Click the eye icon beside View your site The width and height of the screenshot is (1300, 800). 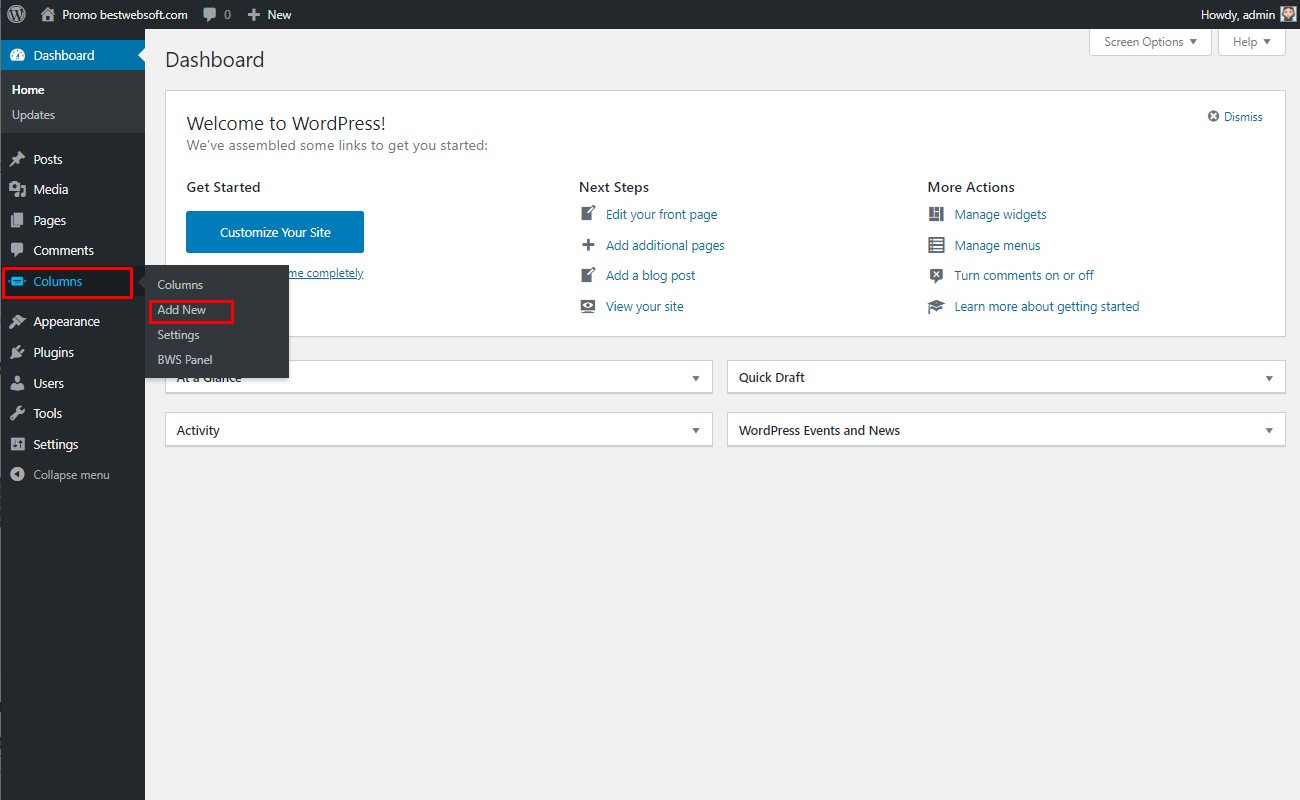588,306
